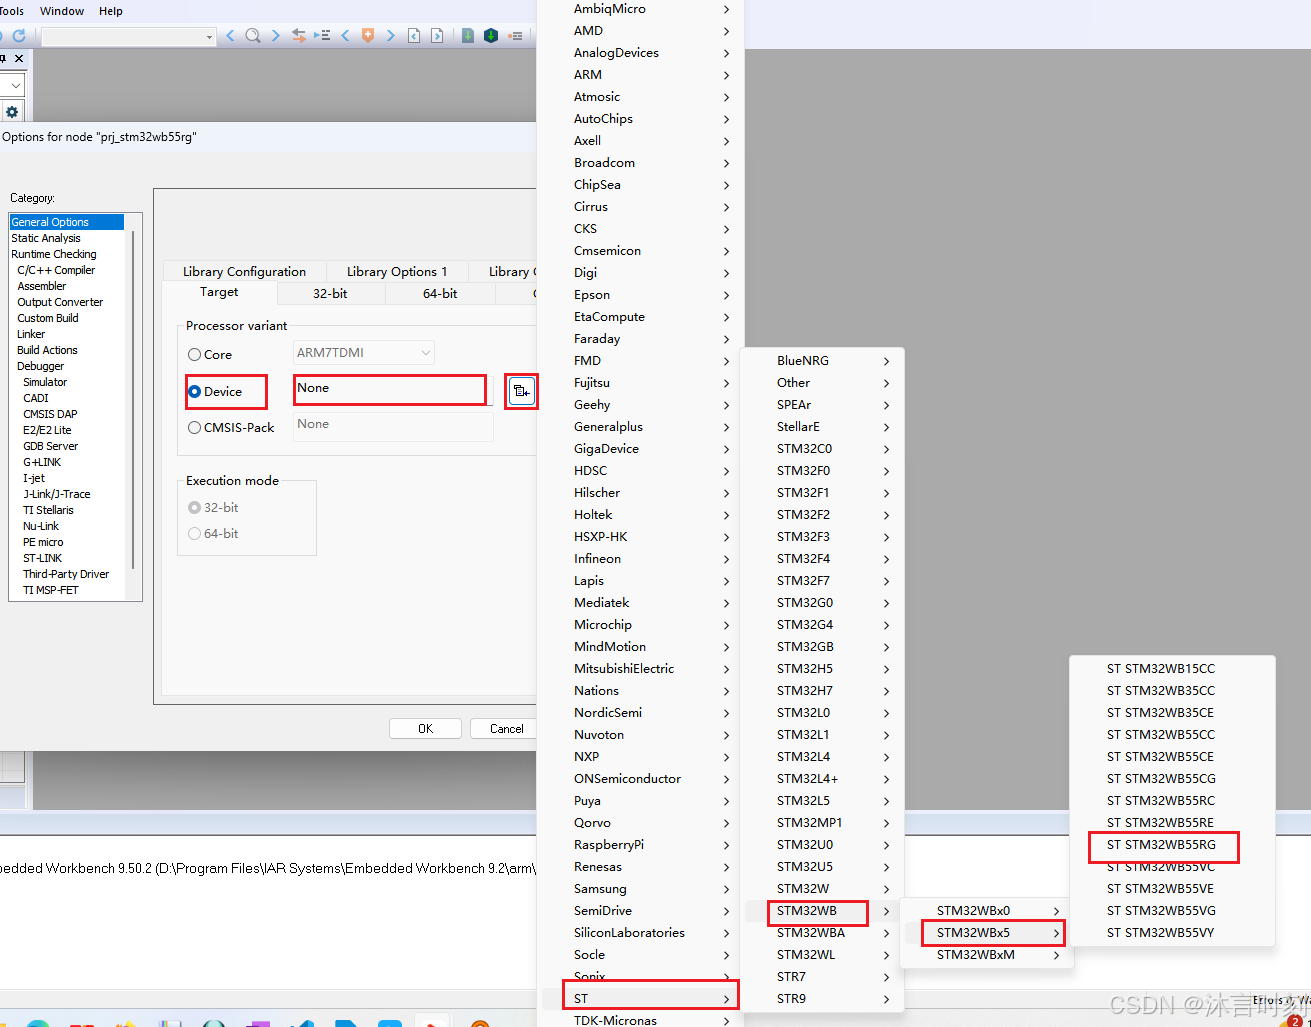This screenshot has width=1311, height=1027.
Task: Choose ST STM32WB15CC device
Action: coord(1161,669)
